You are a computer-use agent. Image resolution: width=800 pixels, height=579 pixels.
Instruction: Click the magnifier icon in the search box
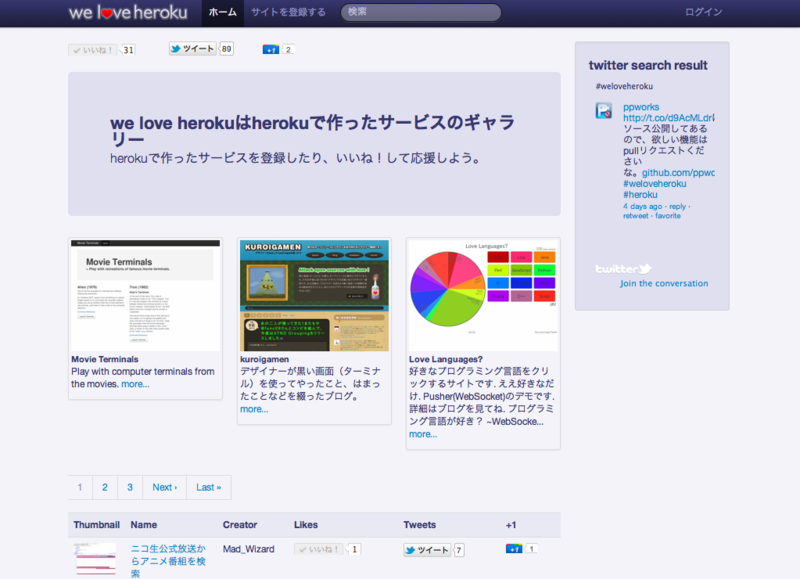[x=350, y=12]
